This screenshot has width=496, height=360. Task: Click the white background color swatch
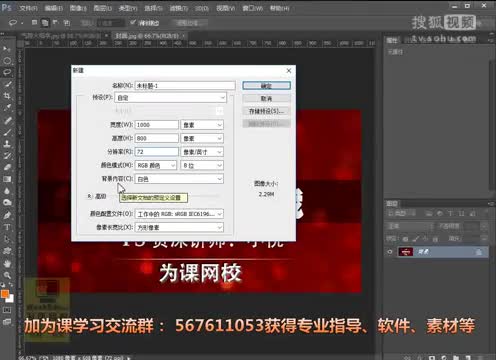pyautogui.click(x=11, y=299)
